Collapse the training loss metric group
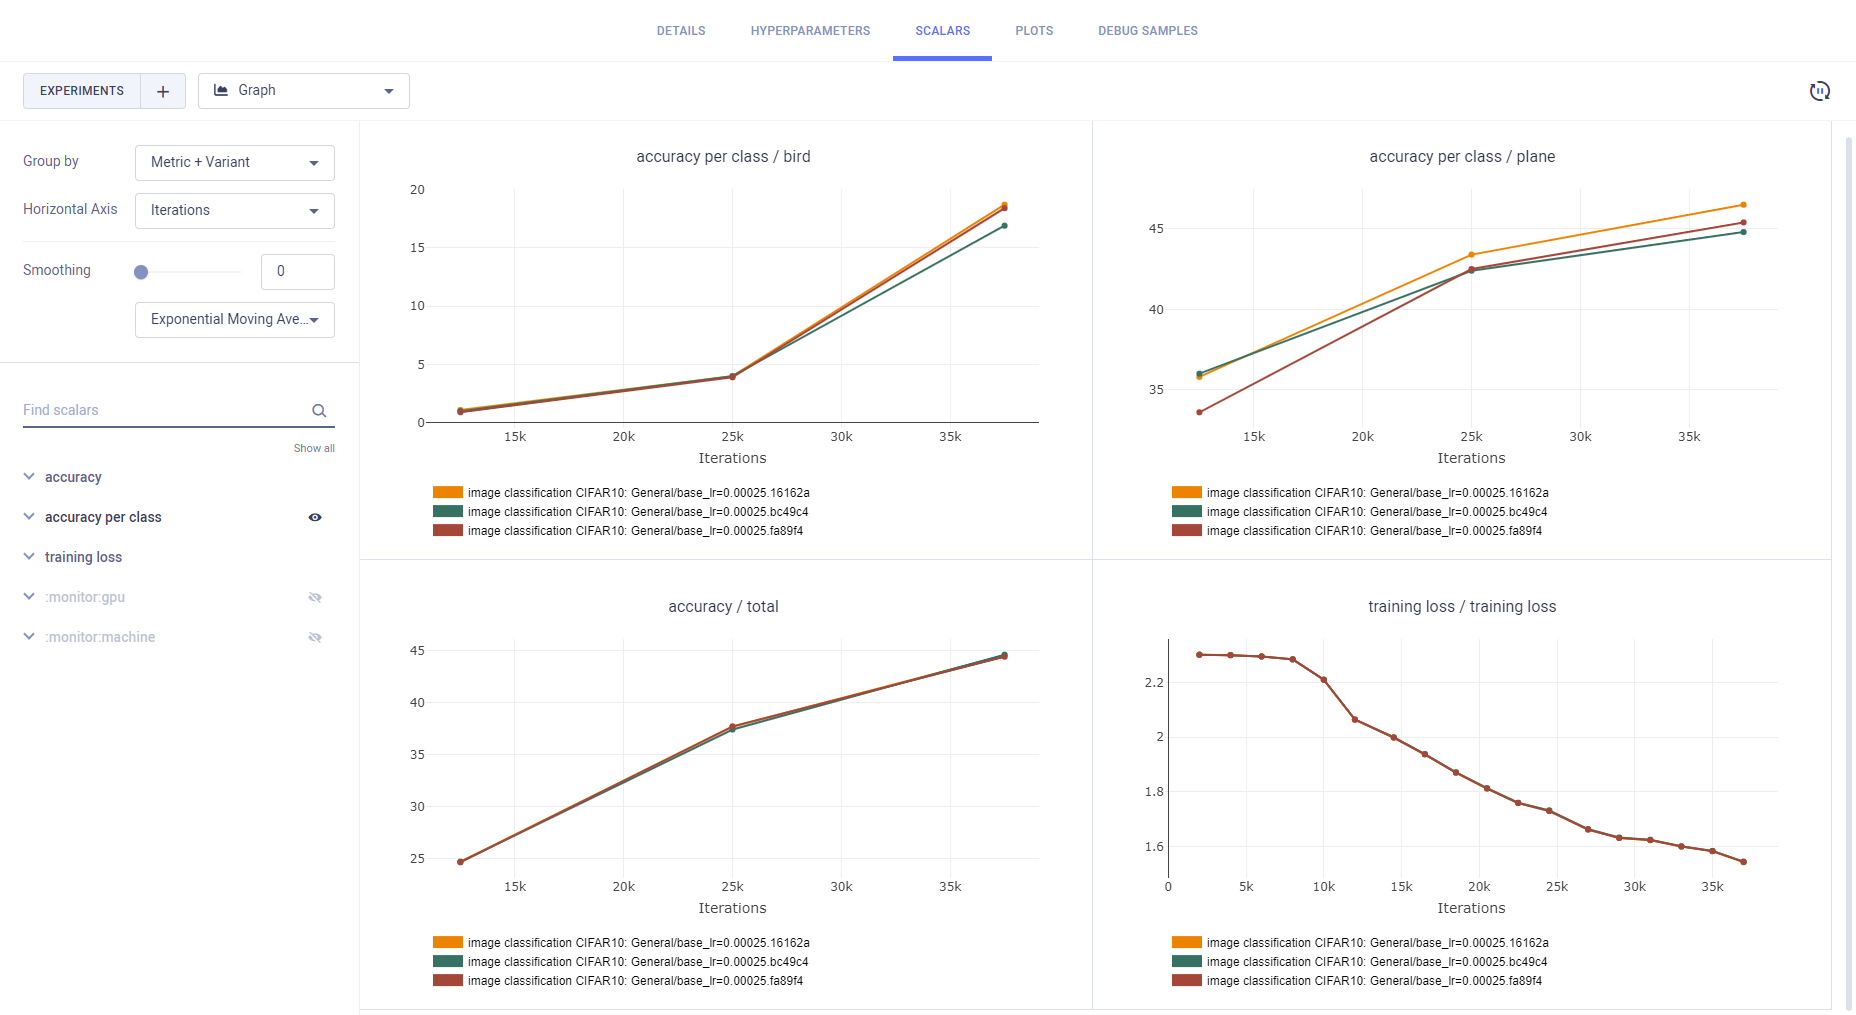 tap(28, 557)
